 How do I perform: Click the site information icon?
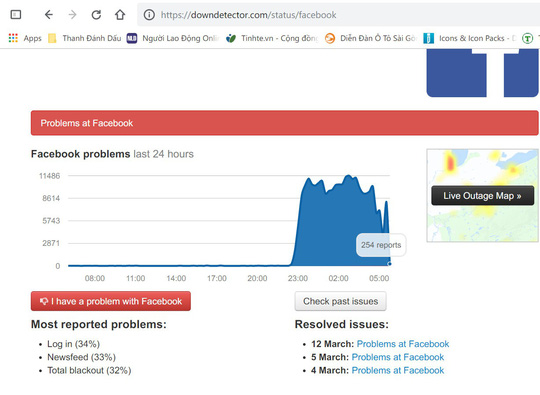149,15
